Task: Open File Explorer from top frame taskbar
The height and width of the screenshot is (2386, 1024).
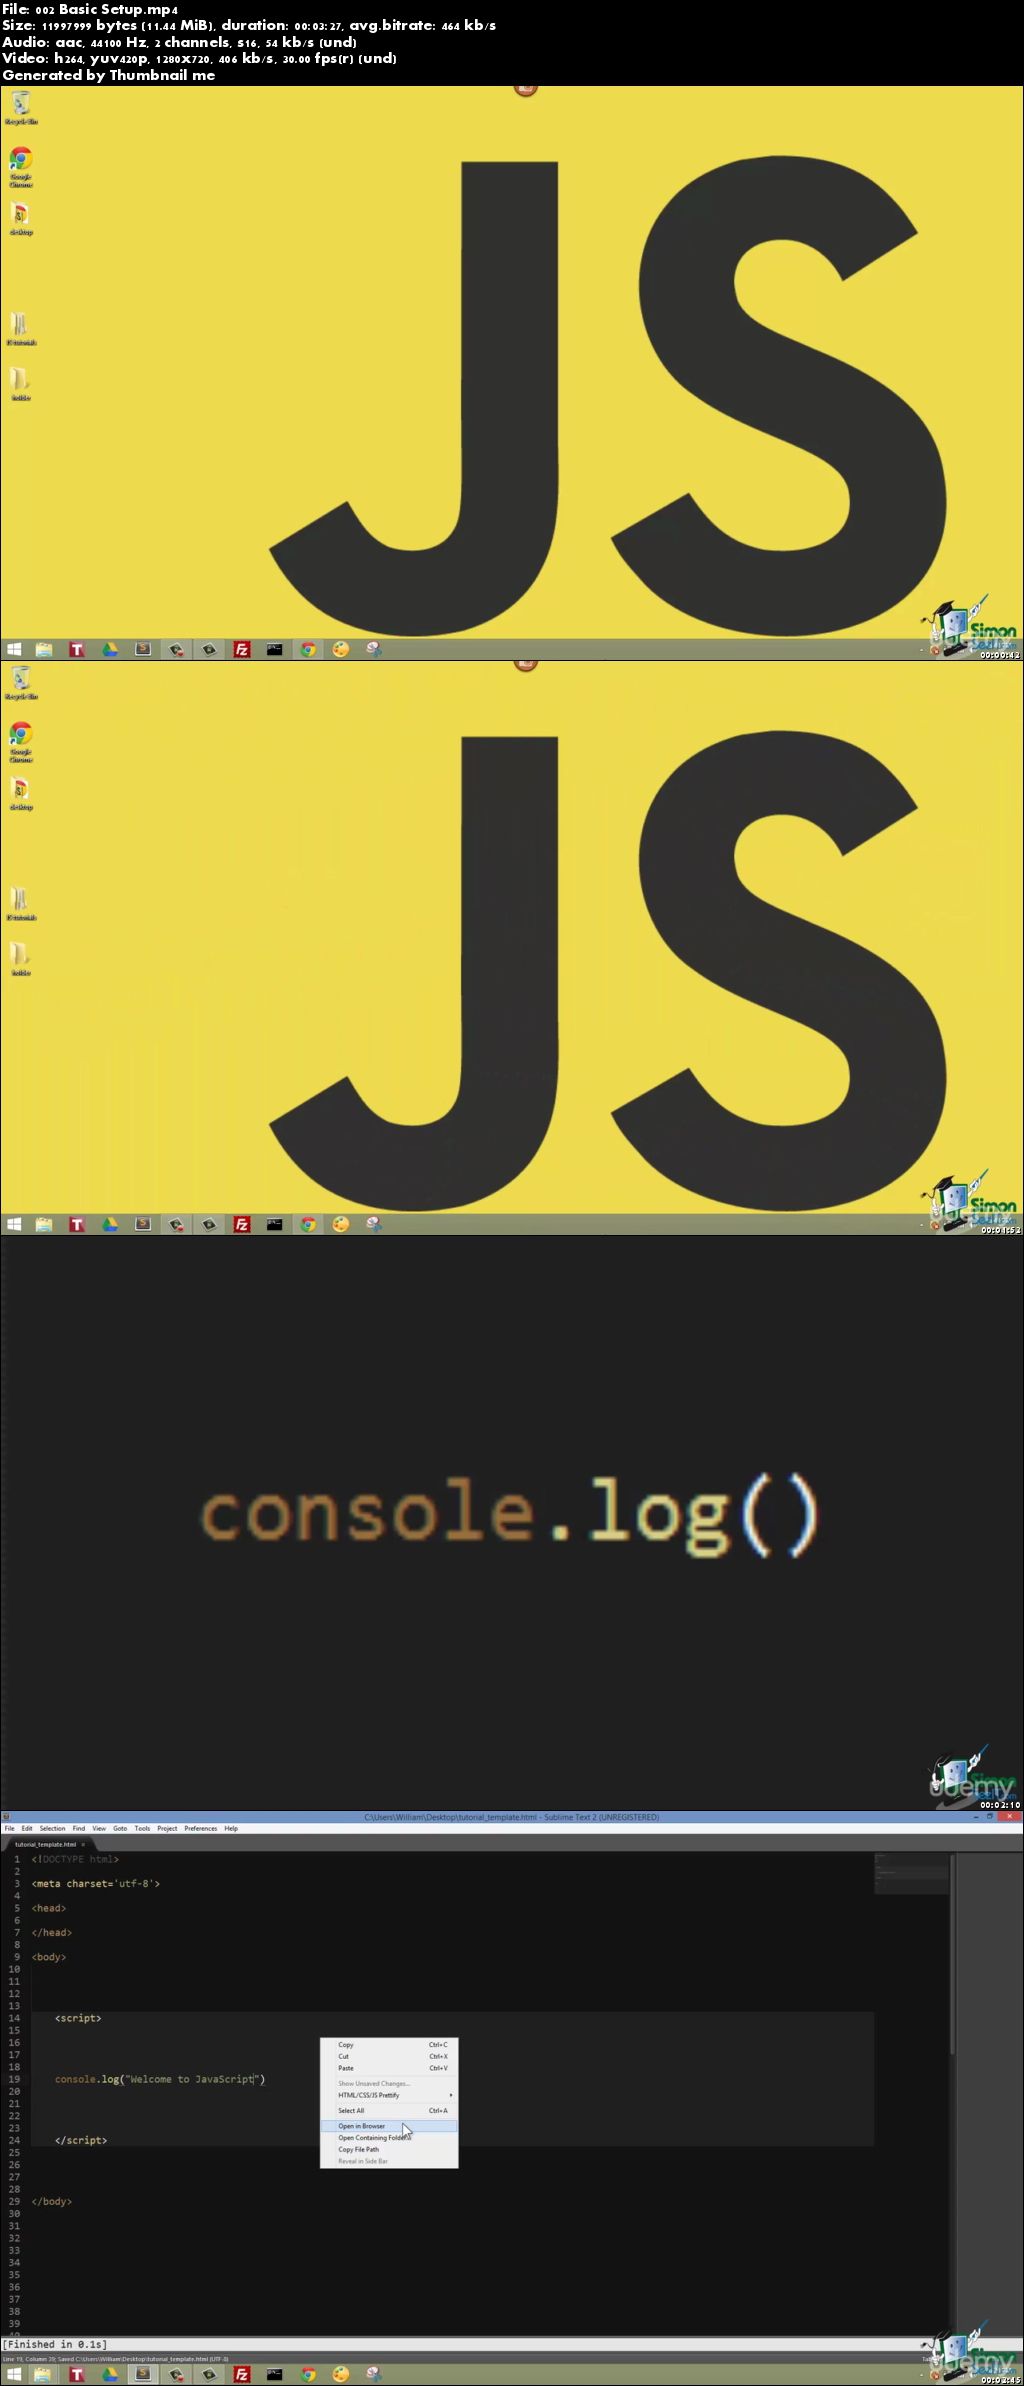Action: click(x=44, y=649)
